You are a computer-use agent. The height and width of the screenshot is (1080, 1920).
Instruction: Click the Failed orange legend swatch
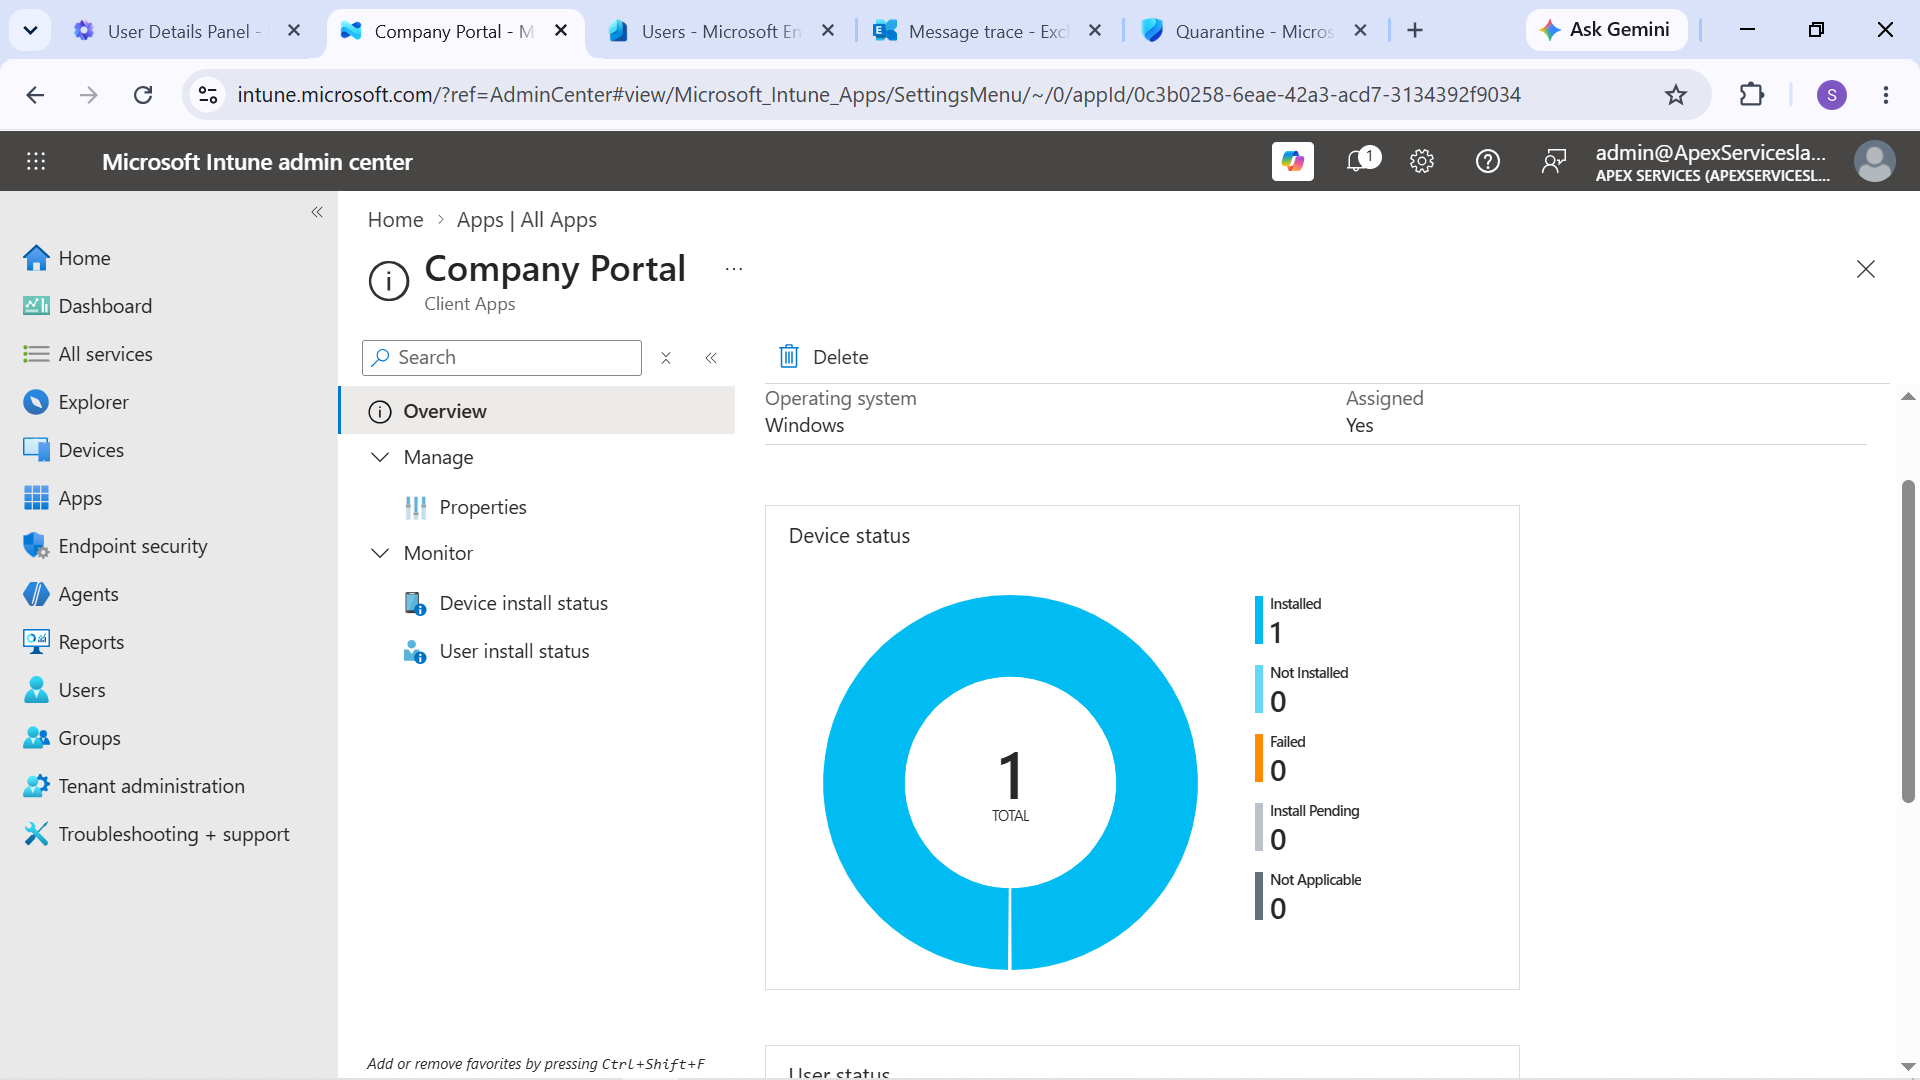pyautogui.click(x=1259, y=758)
